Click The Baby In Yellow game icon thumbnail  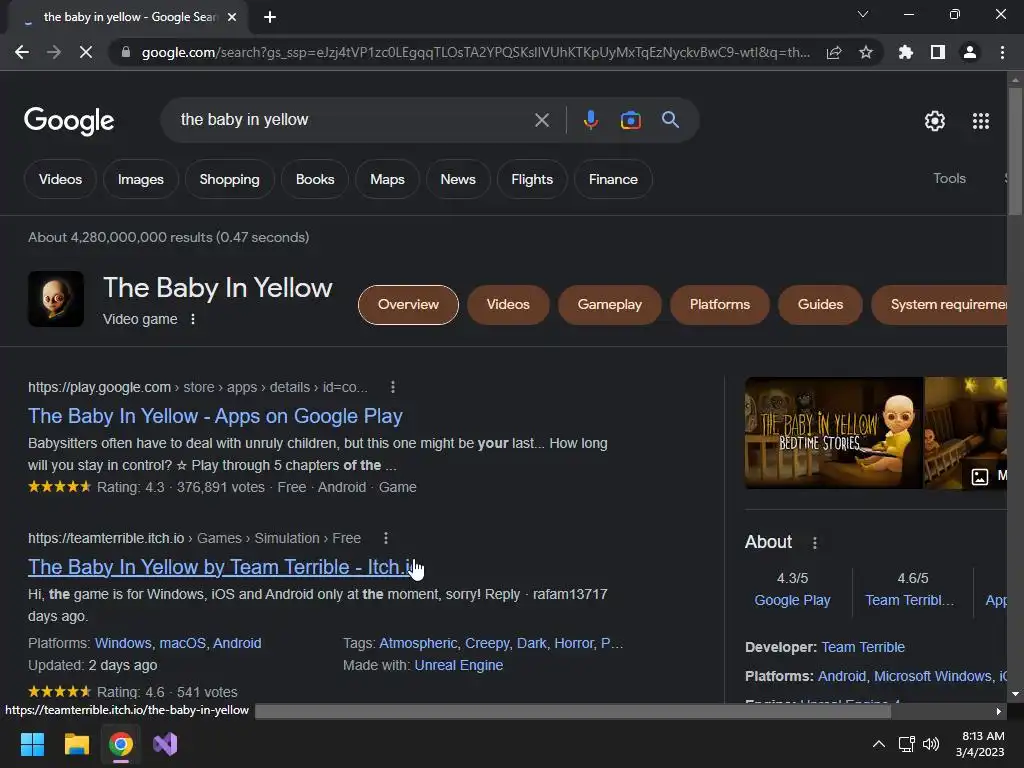click(56, 298)
